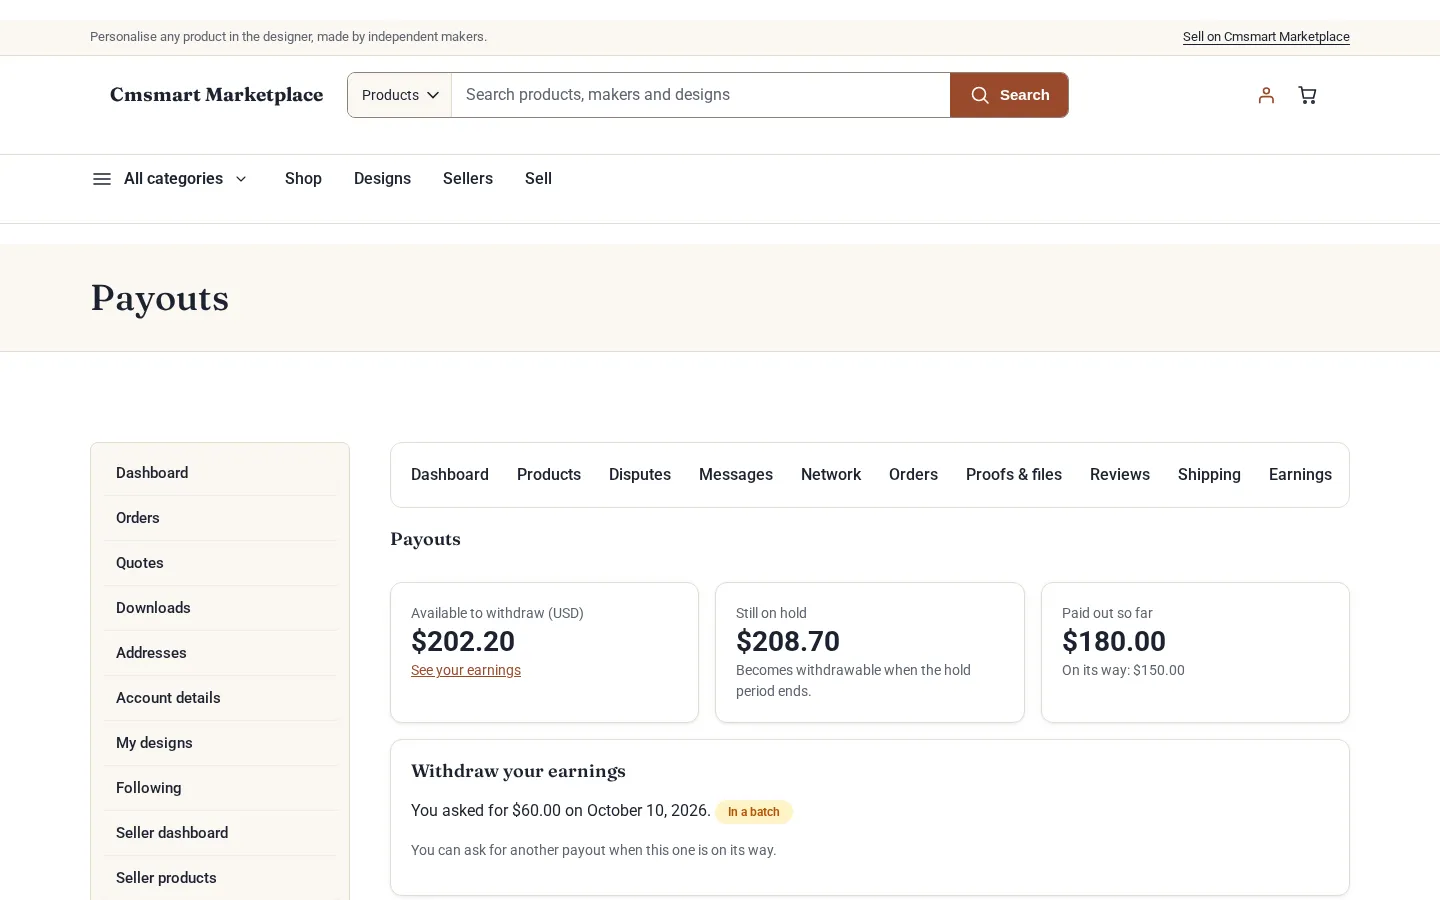Open the Sell menu item
The height and width of the screenshot is (900, 1440).
pos(538,179)
